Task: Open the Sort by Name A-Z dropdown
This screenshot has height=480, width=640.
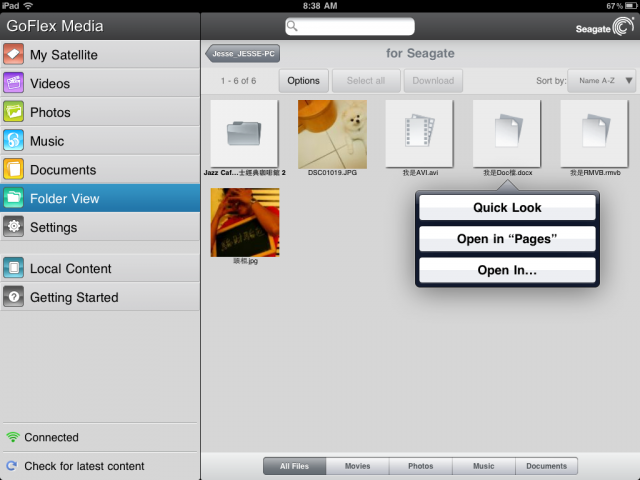Action: pos(601,81)
